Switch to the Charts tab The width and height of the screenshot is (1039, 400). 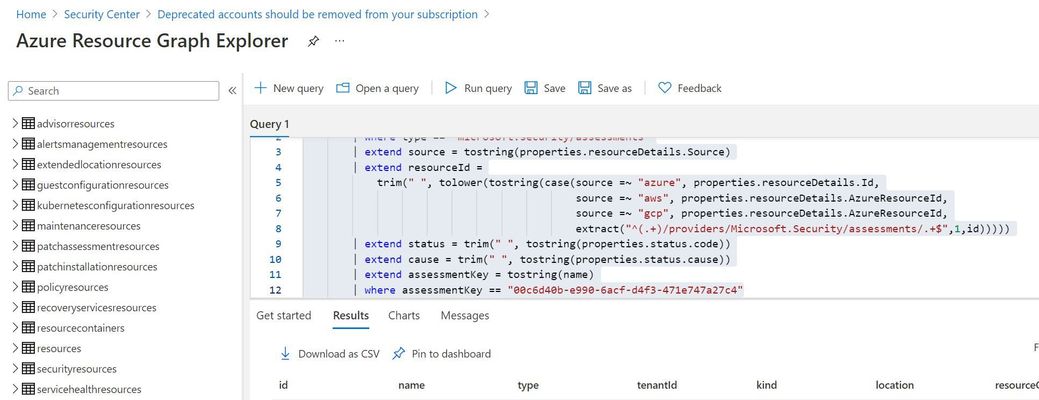(404, 316)
